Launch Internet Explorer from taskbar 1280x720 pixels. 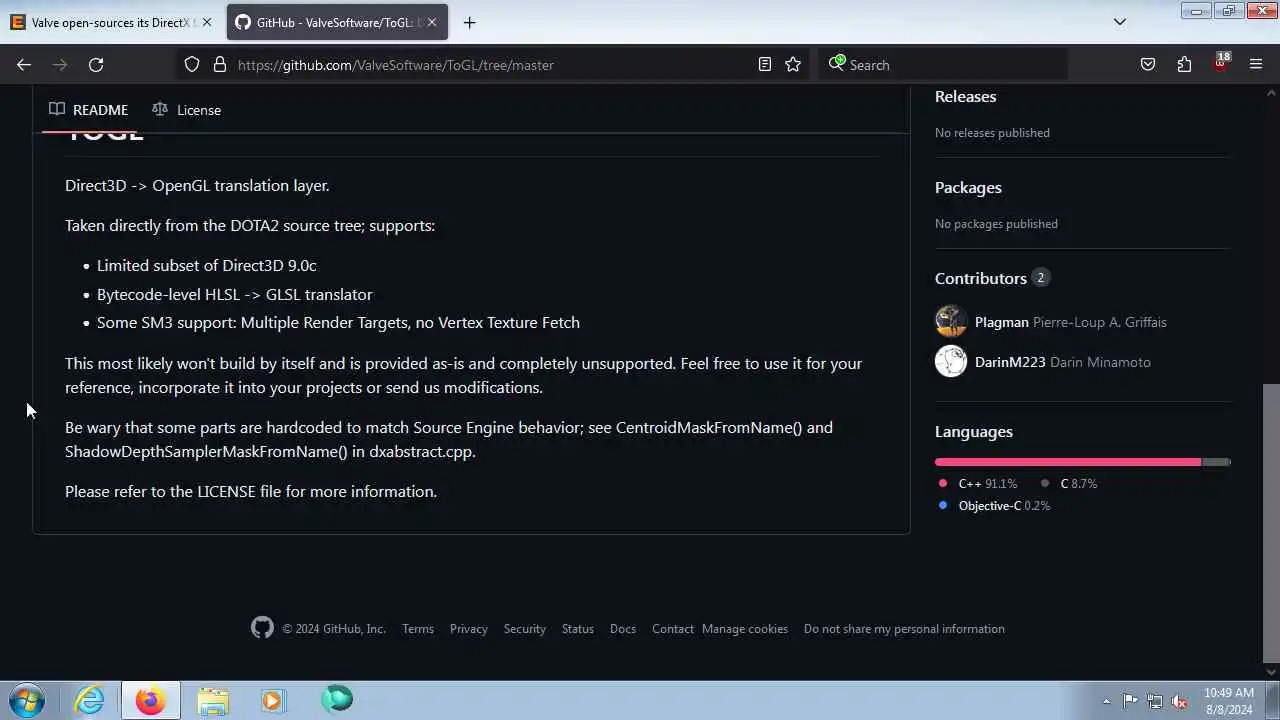pos(90,700)
